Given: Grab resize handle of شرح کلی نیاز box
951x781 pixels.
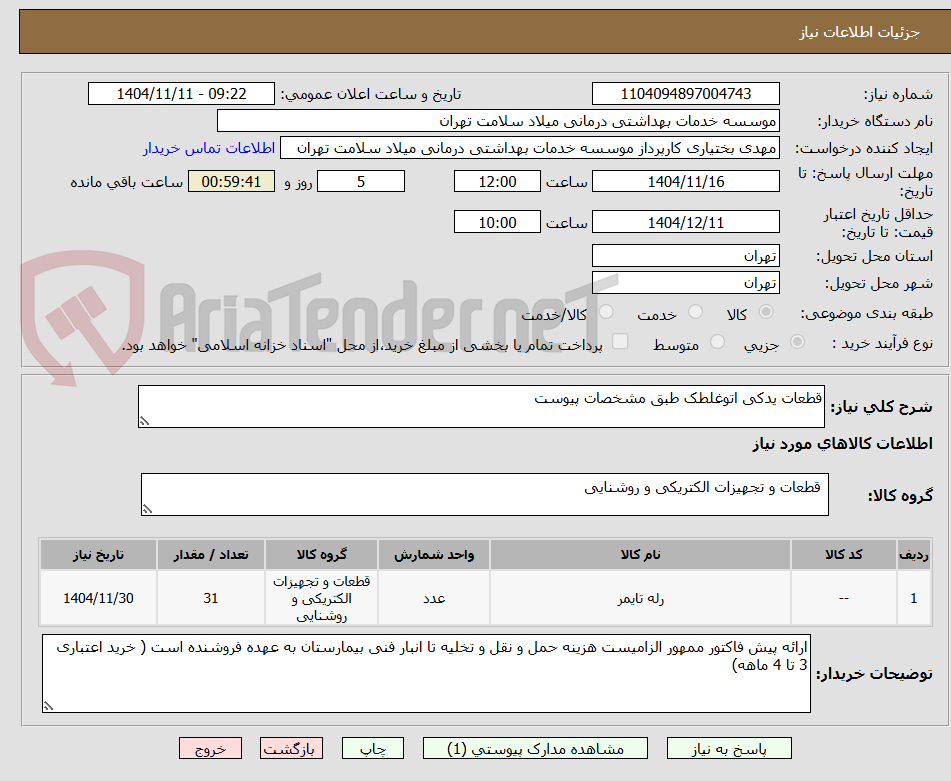Looking at the screenshot, I should (144, 421).
